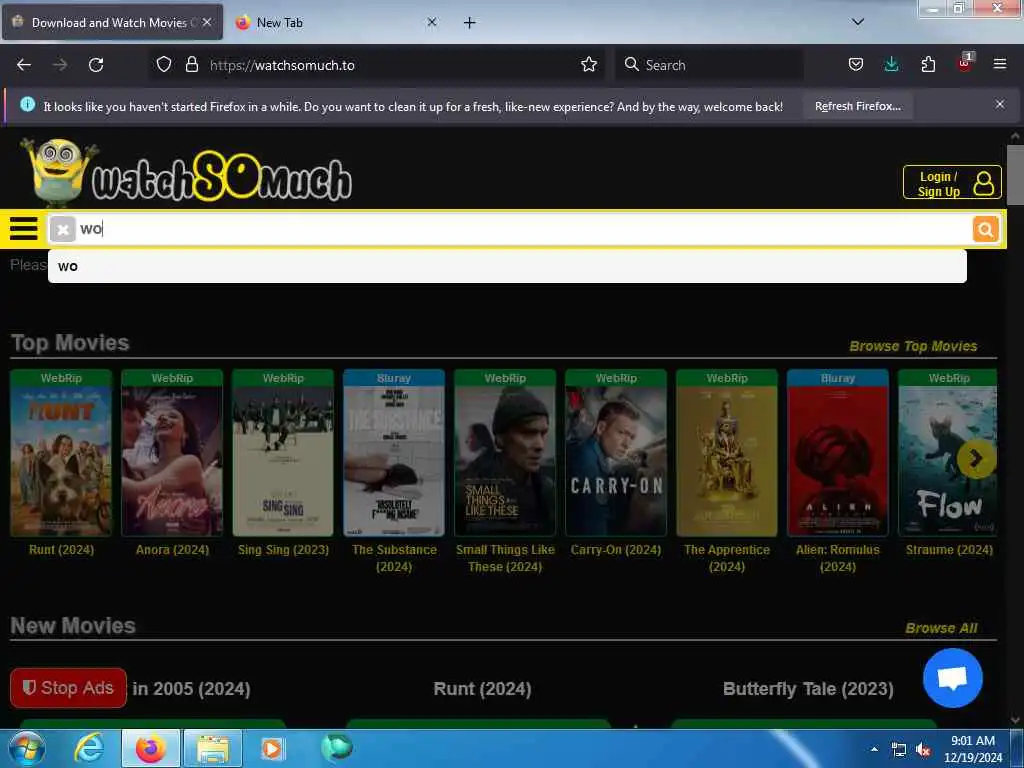Expand the list all tabs chevron
The image size is (1024, 768).
pyautogui.click(x=858, y=22)
